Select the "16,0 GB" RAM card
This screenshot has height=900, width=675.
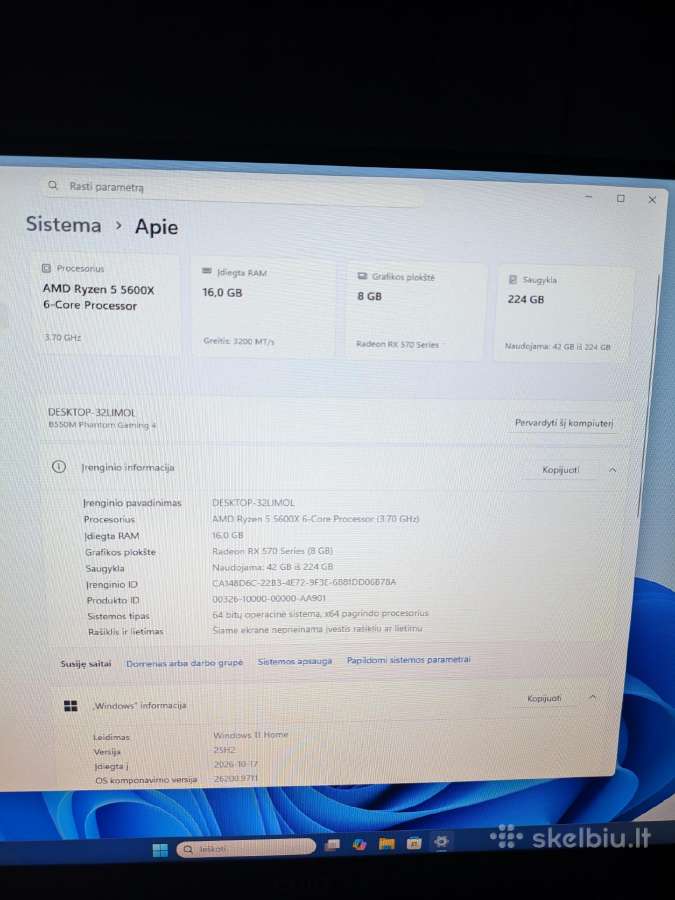point(263,307)
